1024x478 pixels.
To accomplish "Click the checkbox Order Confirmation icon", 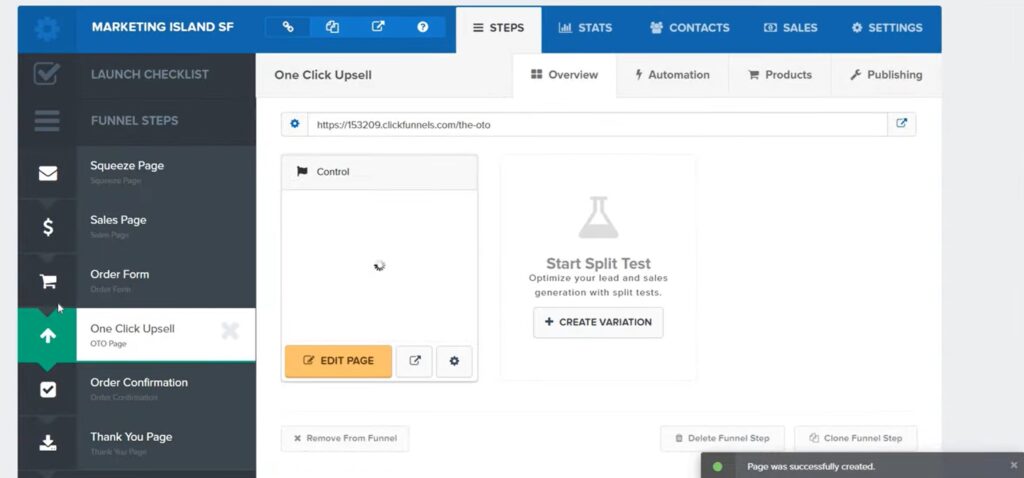I will click(48, 390).
